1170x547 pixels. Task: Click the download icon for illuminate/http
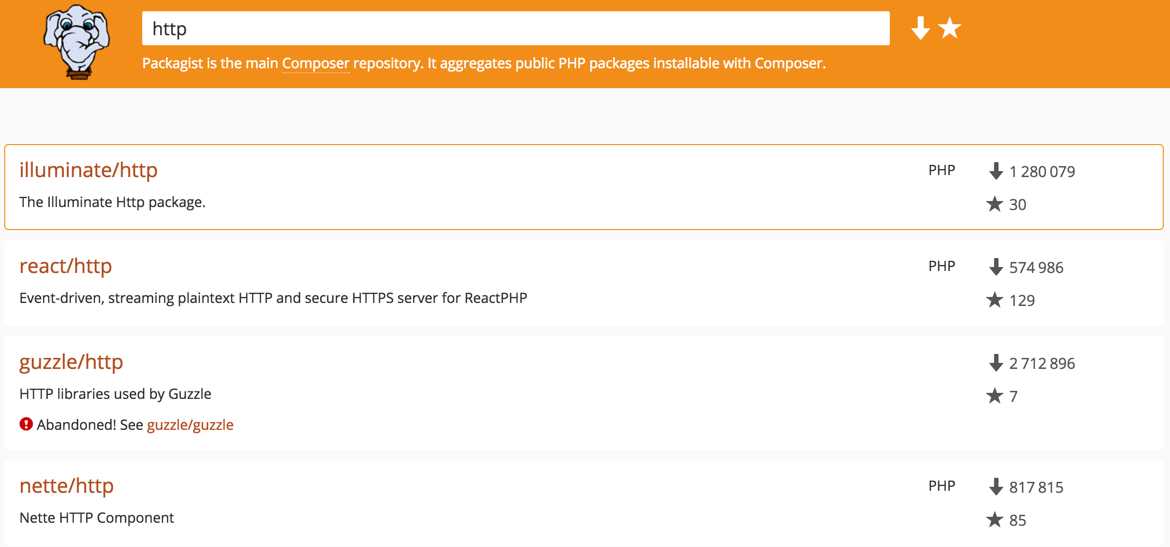(995, 171)
